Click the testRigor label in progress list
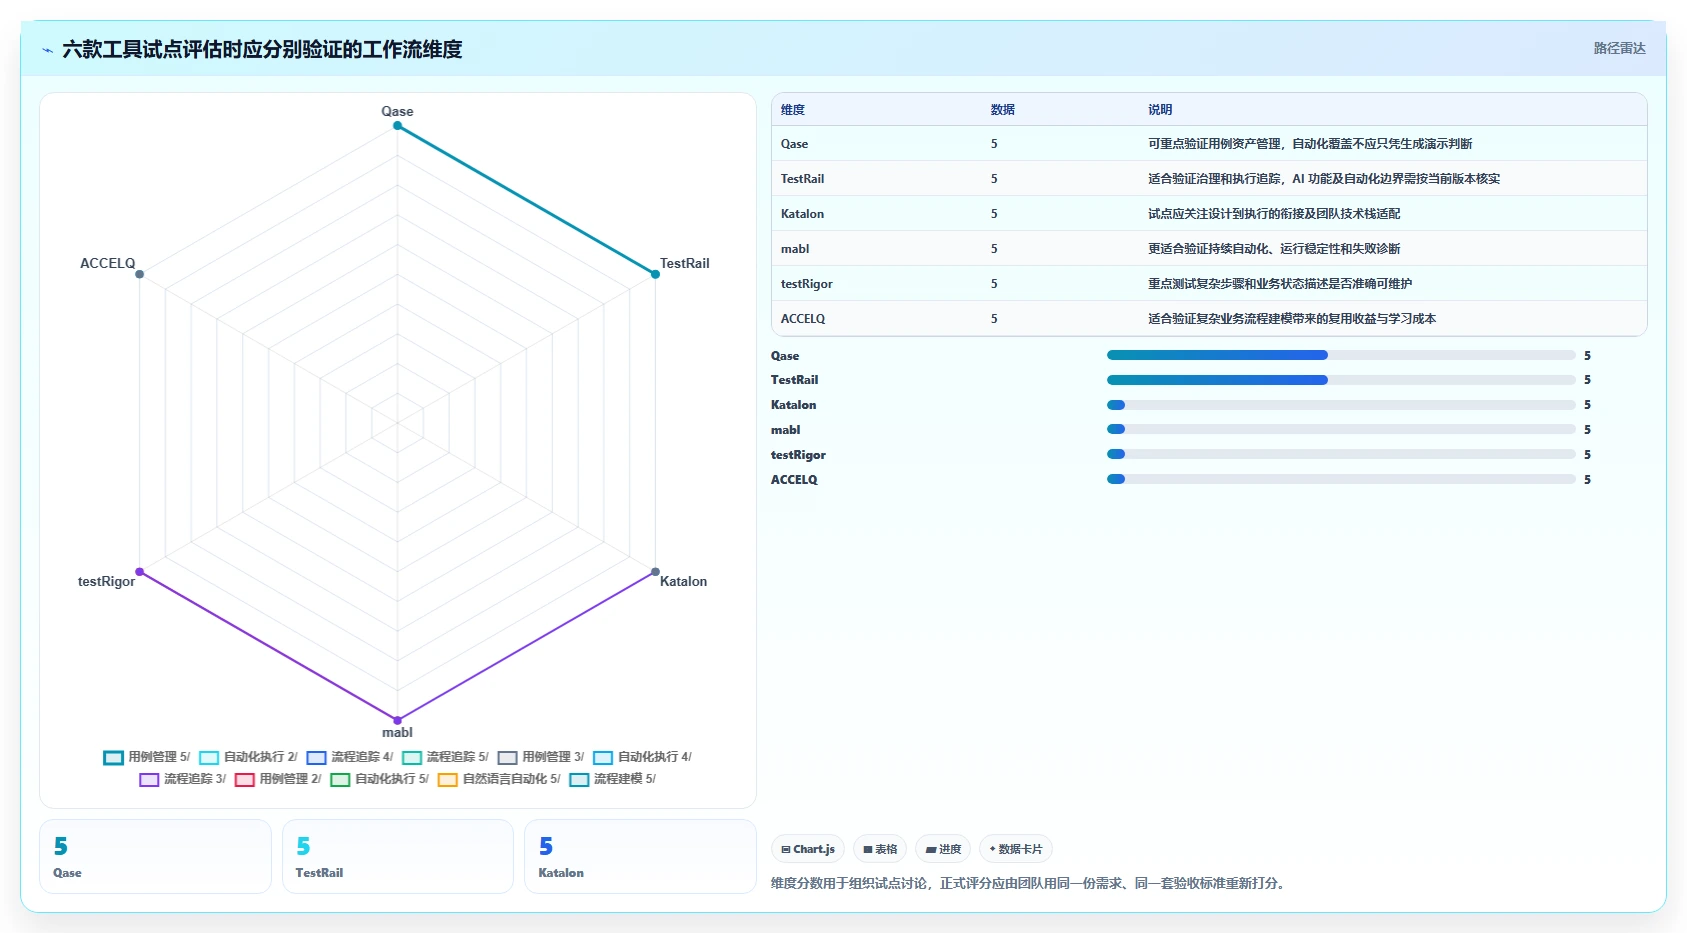Screen dimensions: 1687x933 [798, 455]
